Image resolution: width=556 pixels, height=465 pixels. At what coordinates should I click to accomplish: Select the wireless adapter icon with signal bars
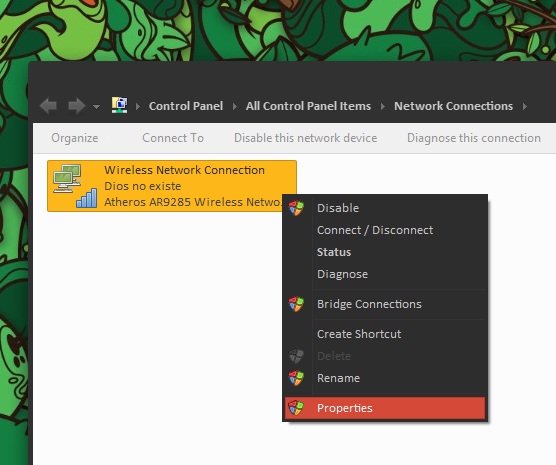[x=75, y=186]
